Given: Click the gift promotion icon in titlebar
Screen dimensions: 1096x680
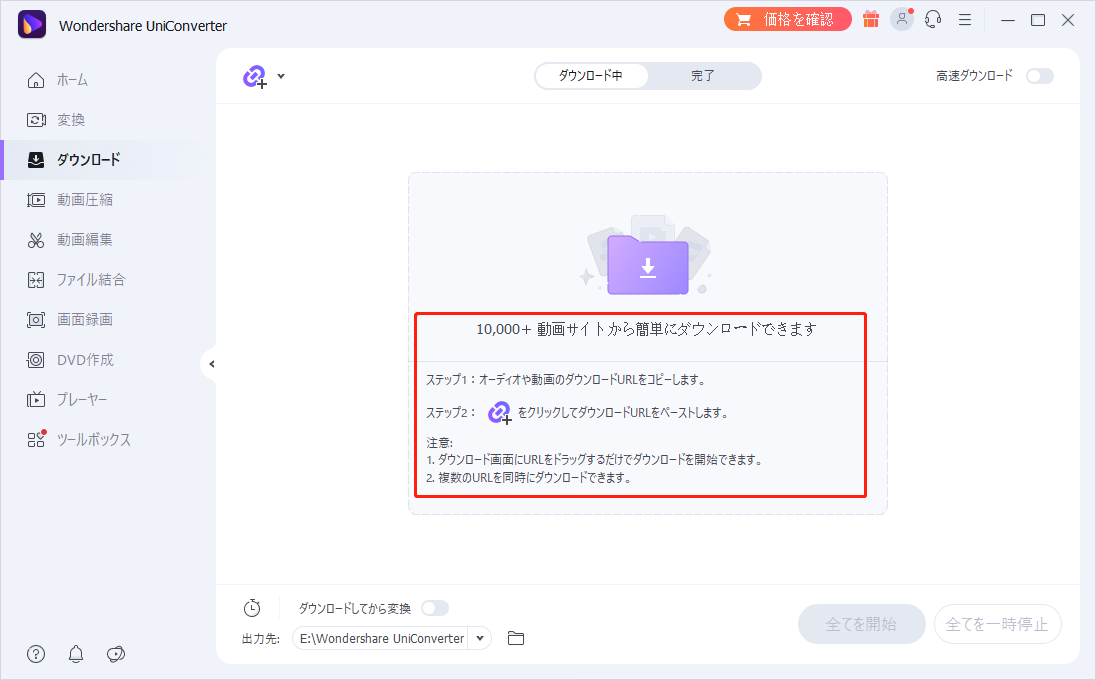Looking at the screenshot, I should (x=870, y=19).
